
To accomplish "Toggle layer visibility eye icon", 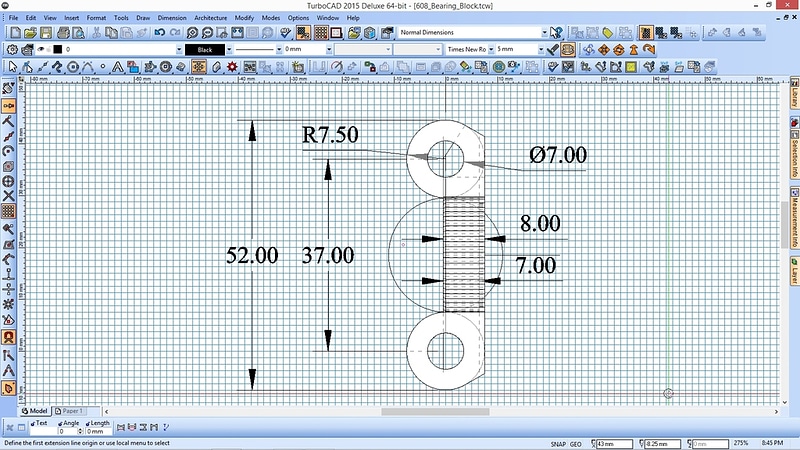I will (41, 49).
